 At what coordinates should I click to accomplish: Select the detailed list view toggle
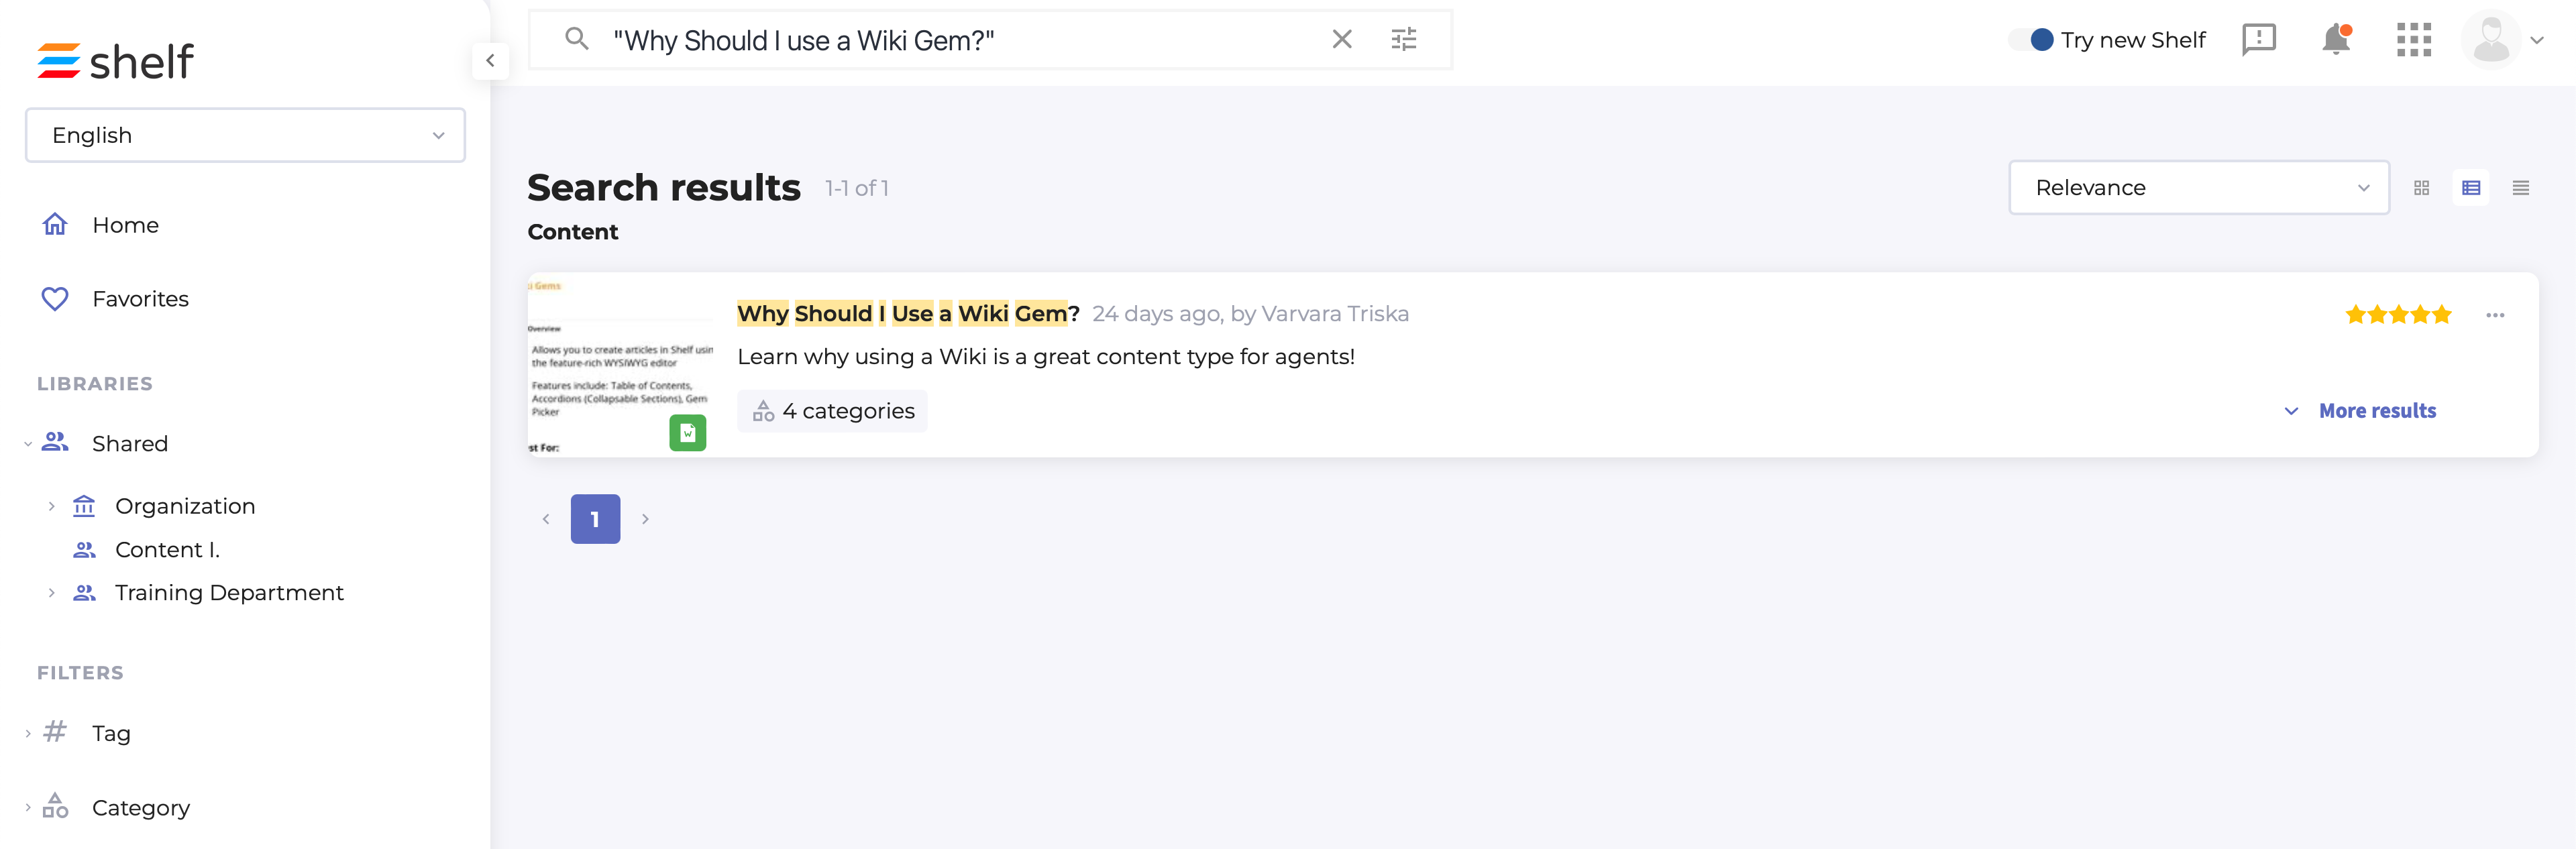[x=2471, y=188]
